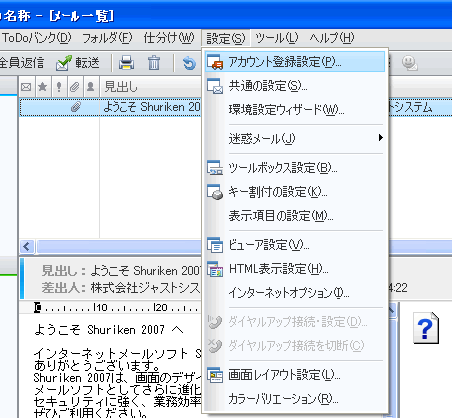452x418 pixels.
Task: Click the smiley face toolbar icon
Action: click(x=409, y=63)
